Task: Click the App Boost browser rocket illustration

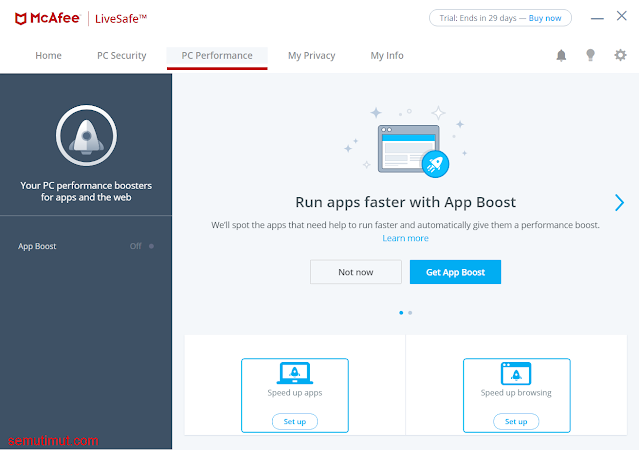Action: [413, 151]
